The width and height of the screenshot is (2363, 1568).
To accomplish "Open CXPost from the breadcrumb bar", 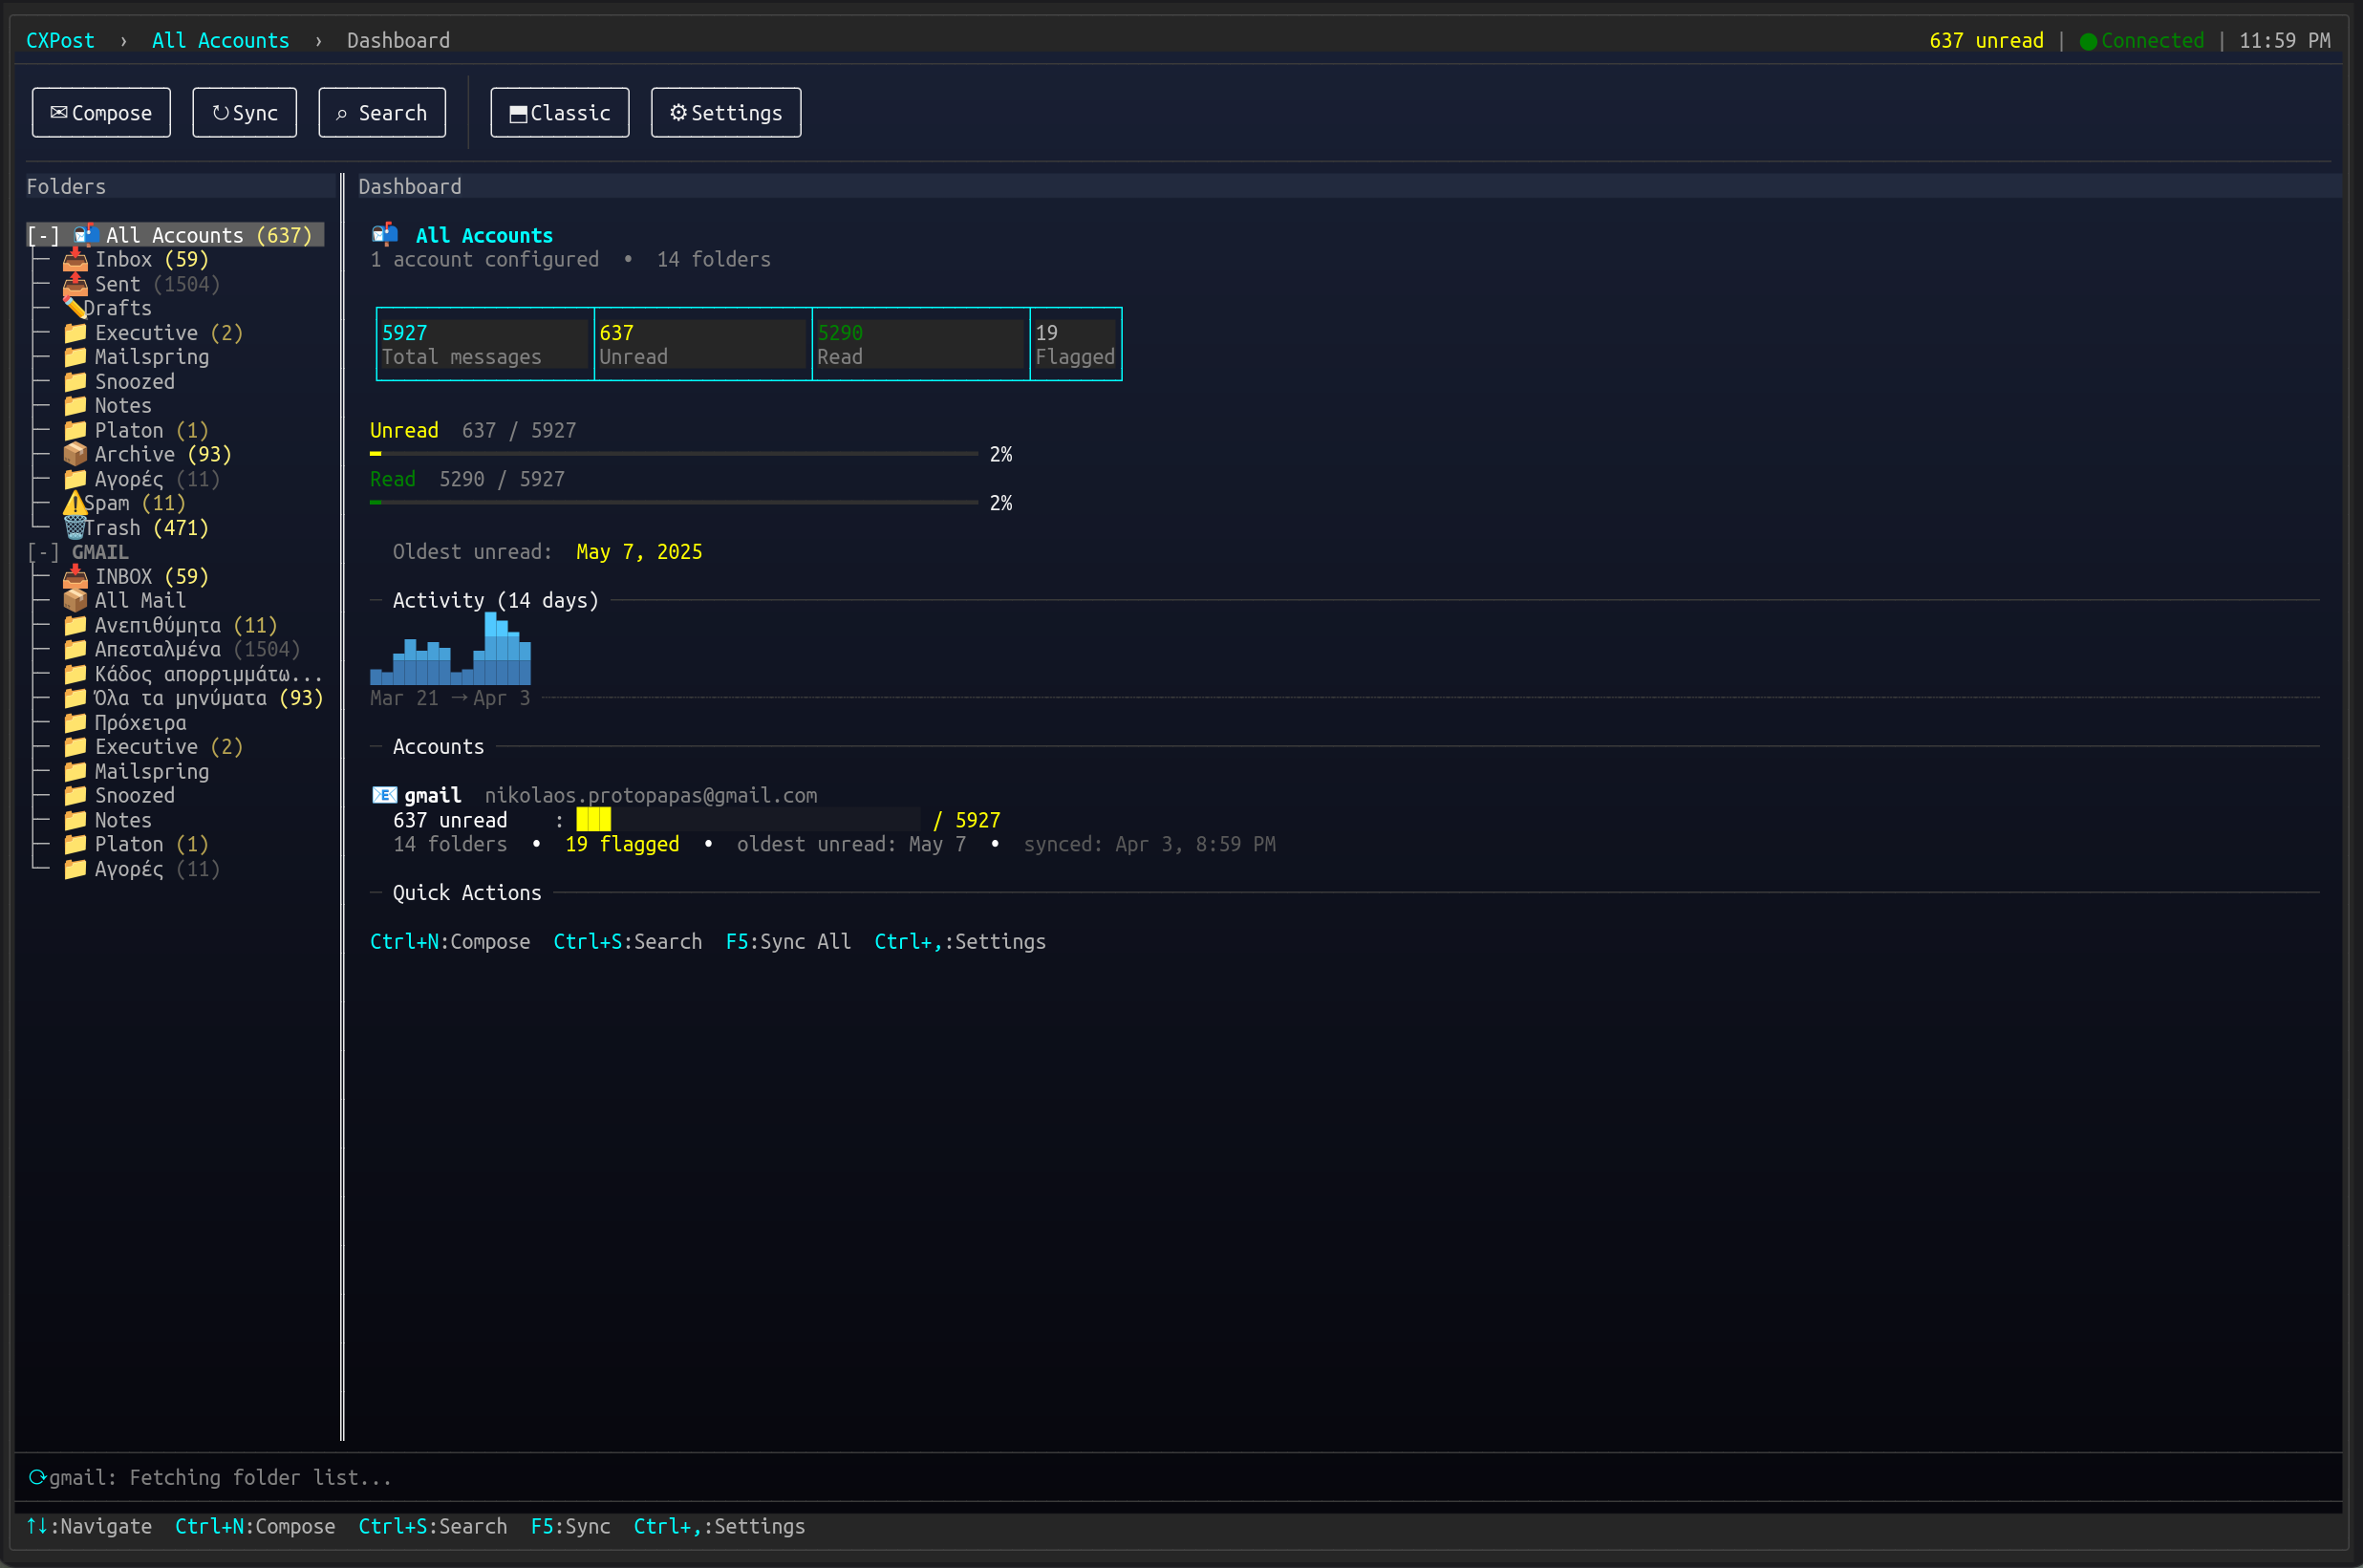I will tap(60, 40).
